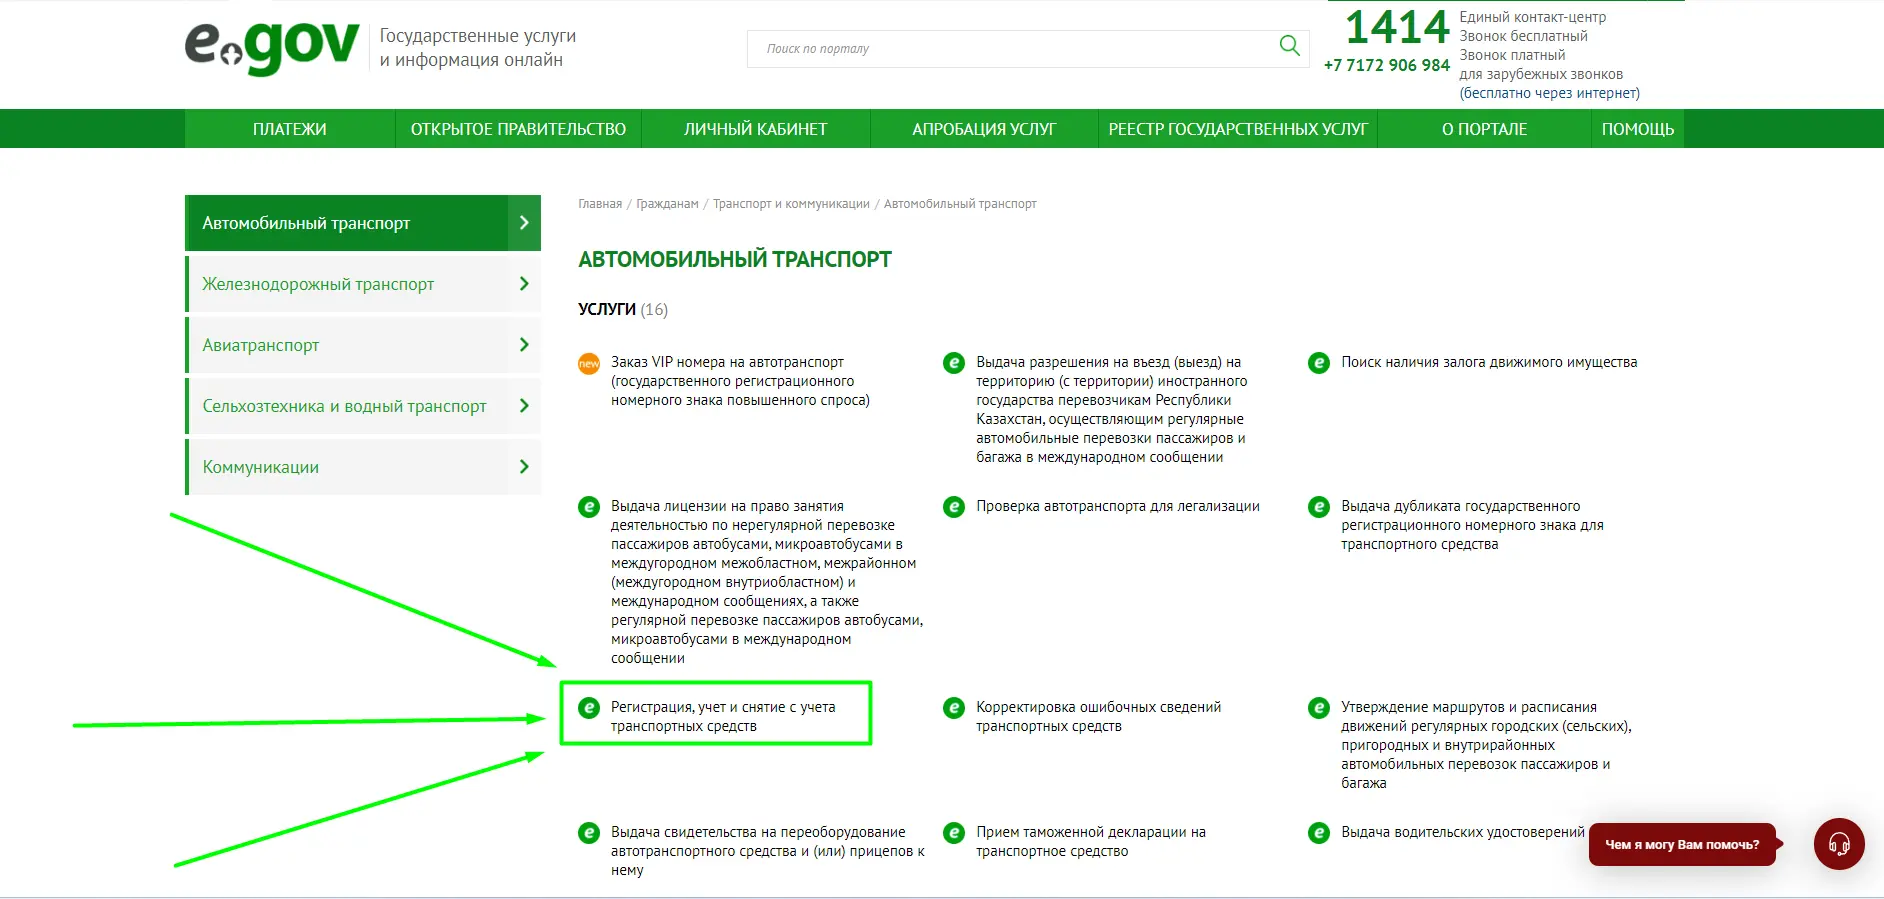The image size is (1884, 899).
Task: Open 'Регистрация, учет и снятие с учета' service
Action: click(x=723, y=716)
